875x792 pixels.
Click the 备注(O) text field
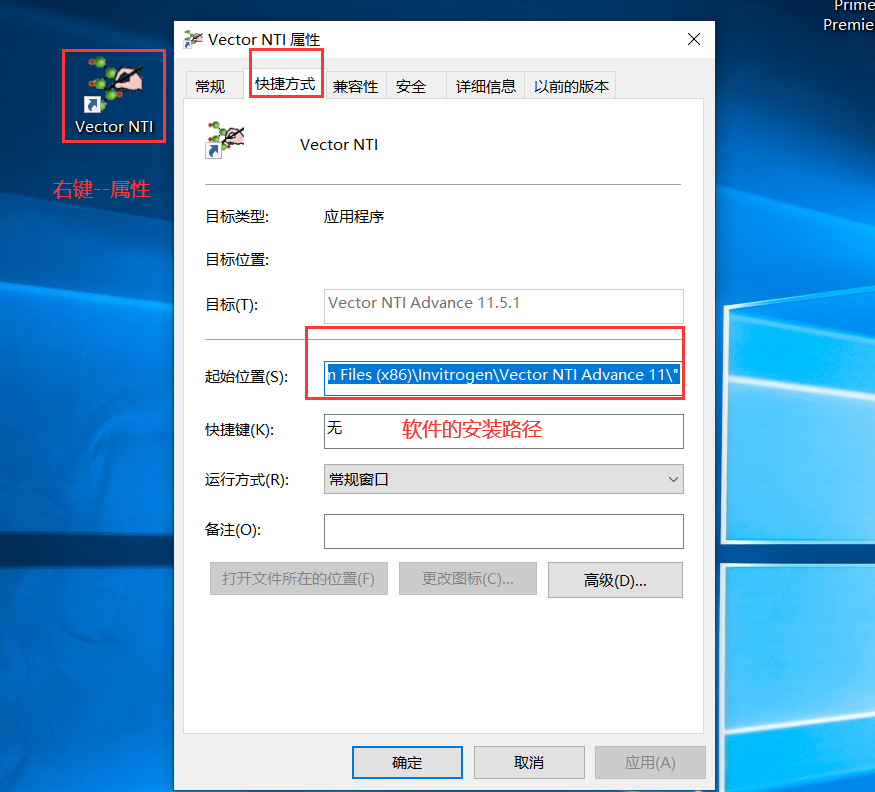pyautogui.click(x=503, y=531)
